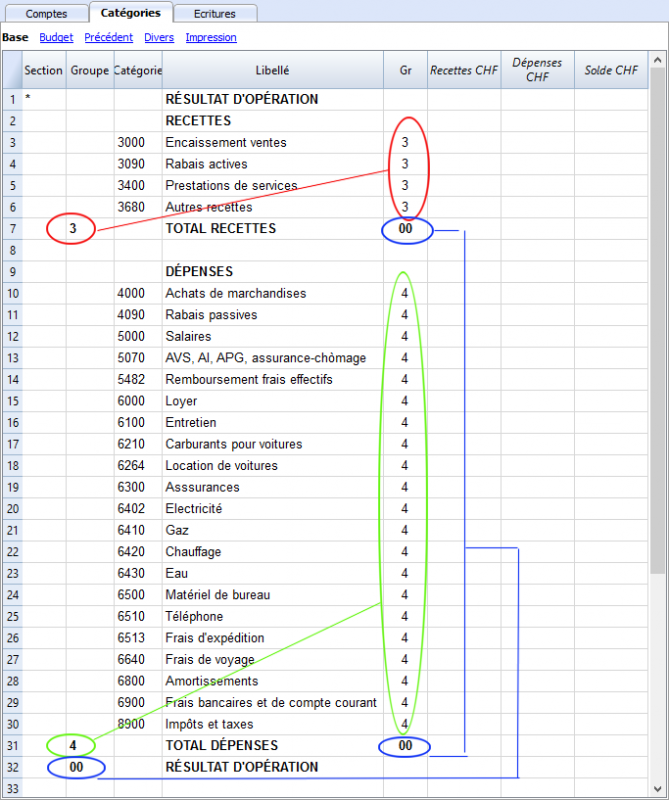
Task: Select row number 7 header
Action: click(11, 229)
